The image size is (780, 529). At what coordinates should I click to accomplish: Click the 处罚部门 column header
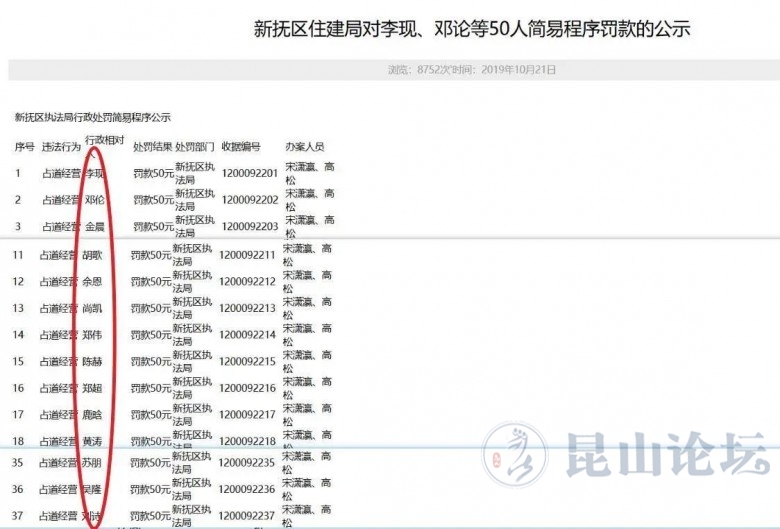pyautogui.click(x=194, y=147)
